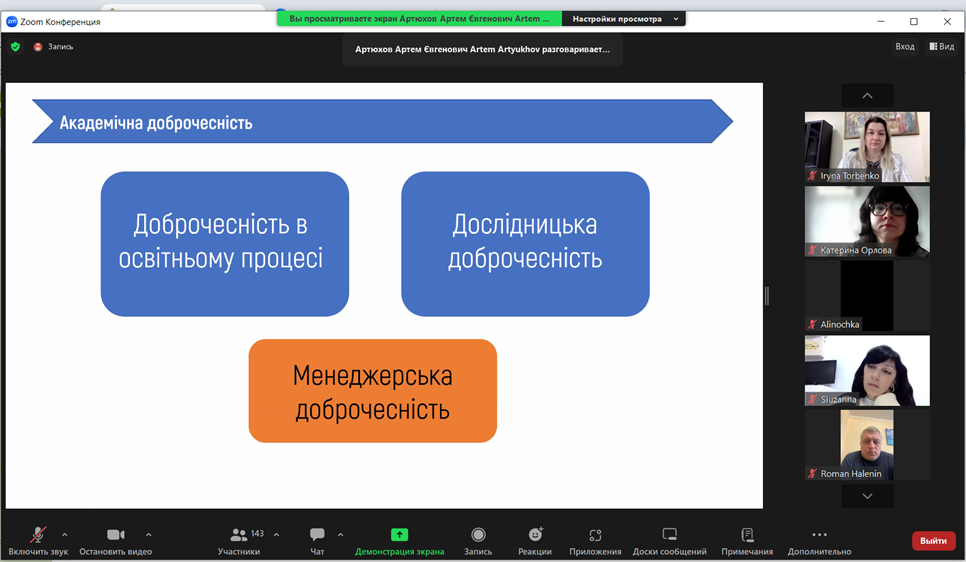Unmute microphone with Включить звук
The image size is (966, 562).
pos(38,535)
